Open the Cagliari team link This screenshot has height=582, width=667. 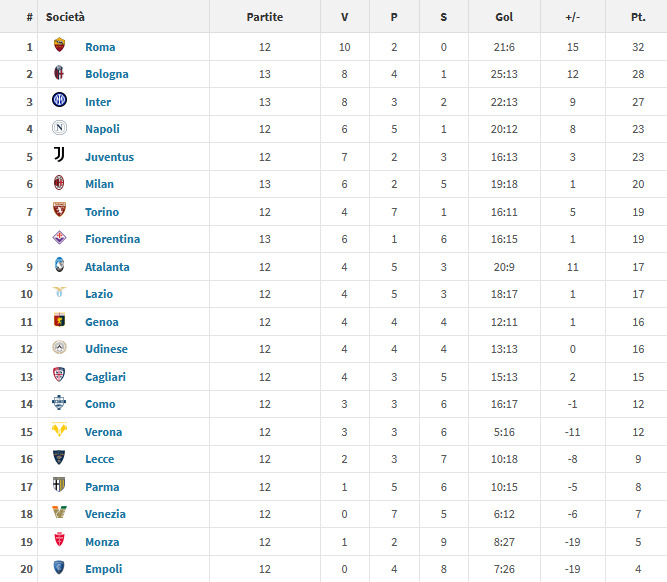106,377
